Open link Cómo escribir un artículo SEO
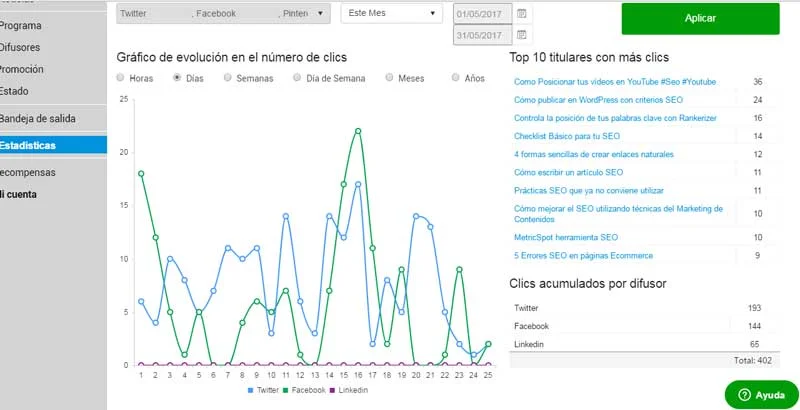The width and height of the screenshot is (800, 410). pos(568,172)
